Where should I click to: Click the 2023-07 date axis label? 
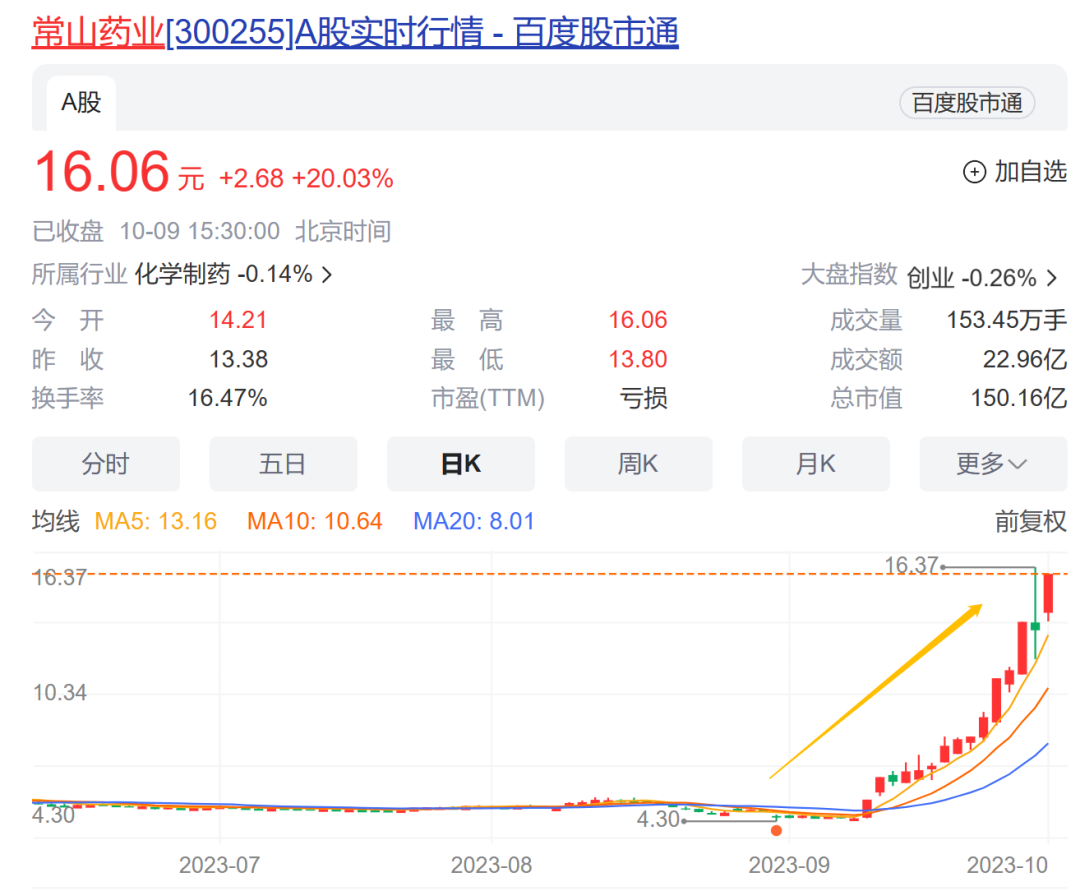coord(220,865)
